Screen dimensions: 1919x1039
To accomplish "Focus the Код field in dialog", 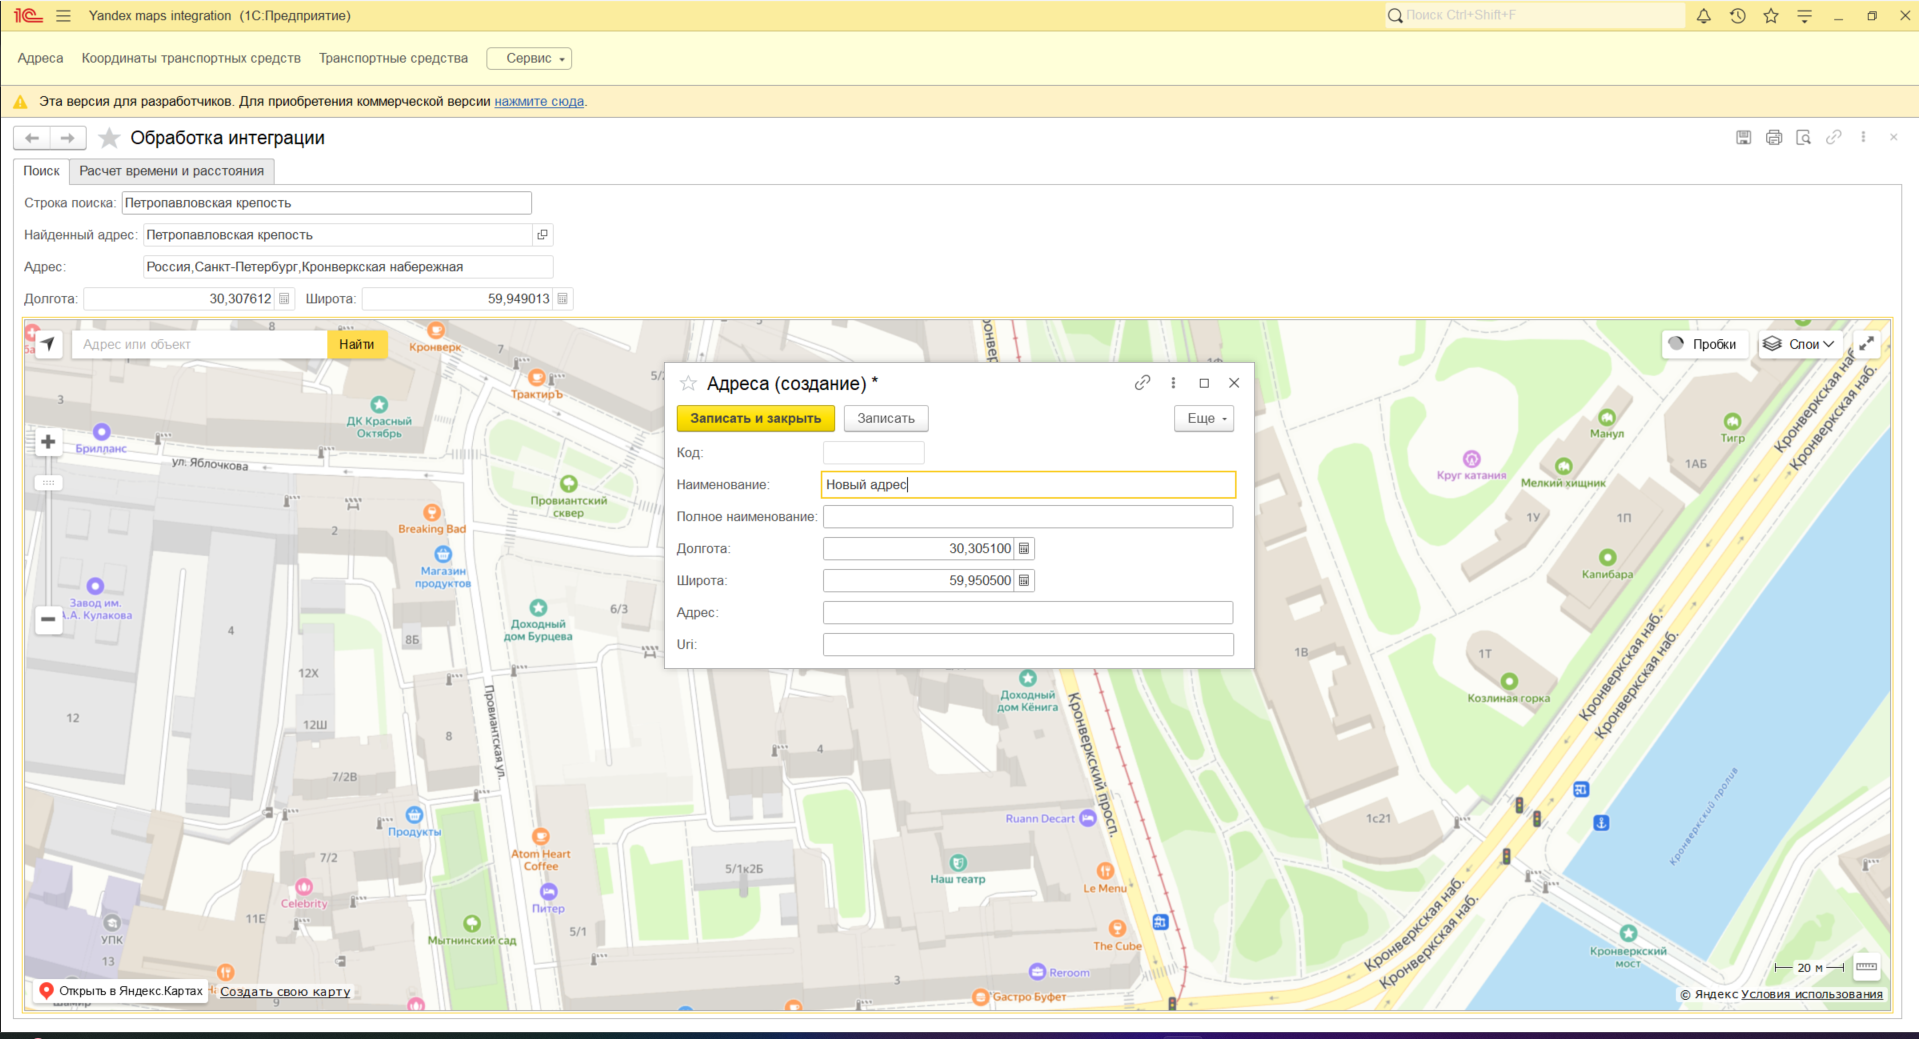I will click(x=874, y=453).
